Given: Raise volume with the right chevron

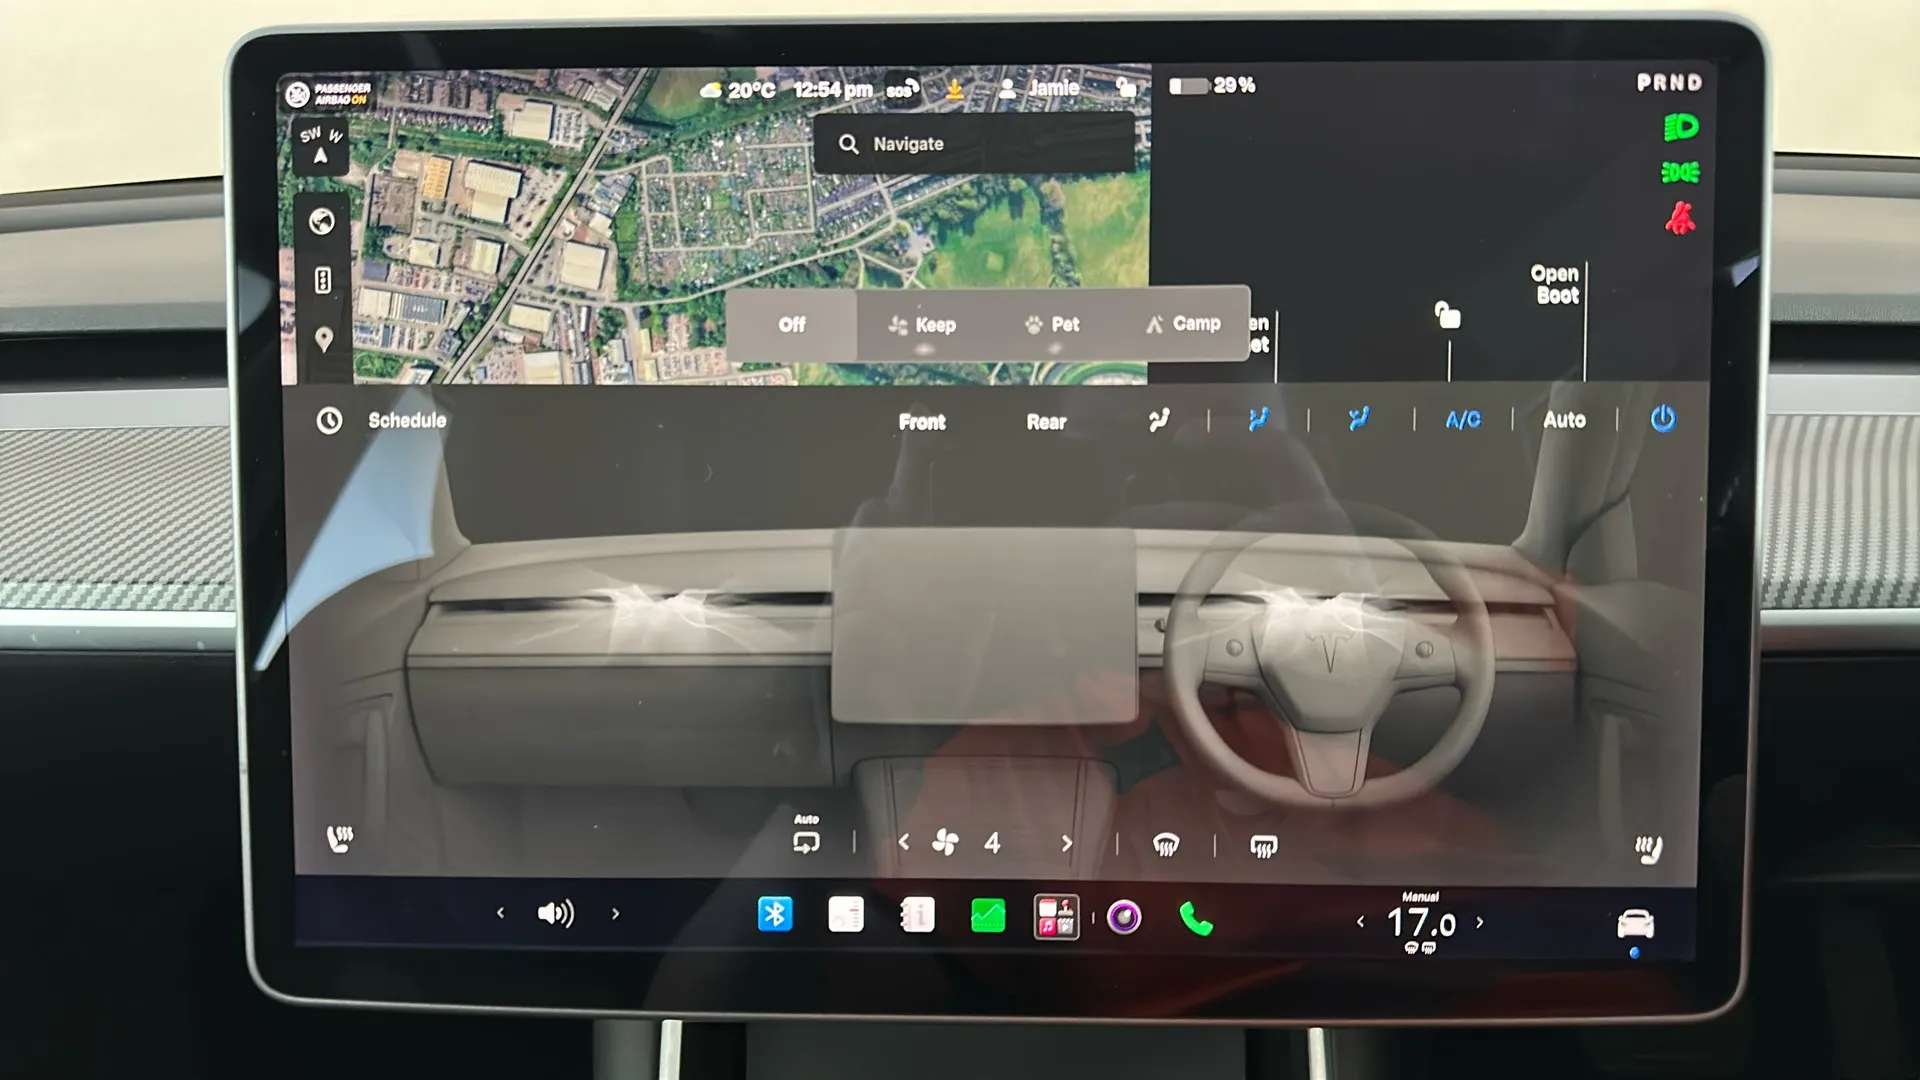Looking at the screenshot, I should pyautogui.click(x=616, y=913).
